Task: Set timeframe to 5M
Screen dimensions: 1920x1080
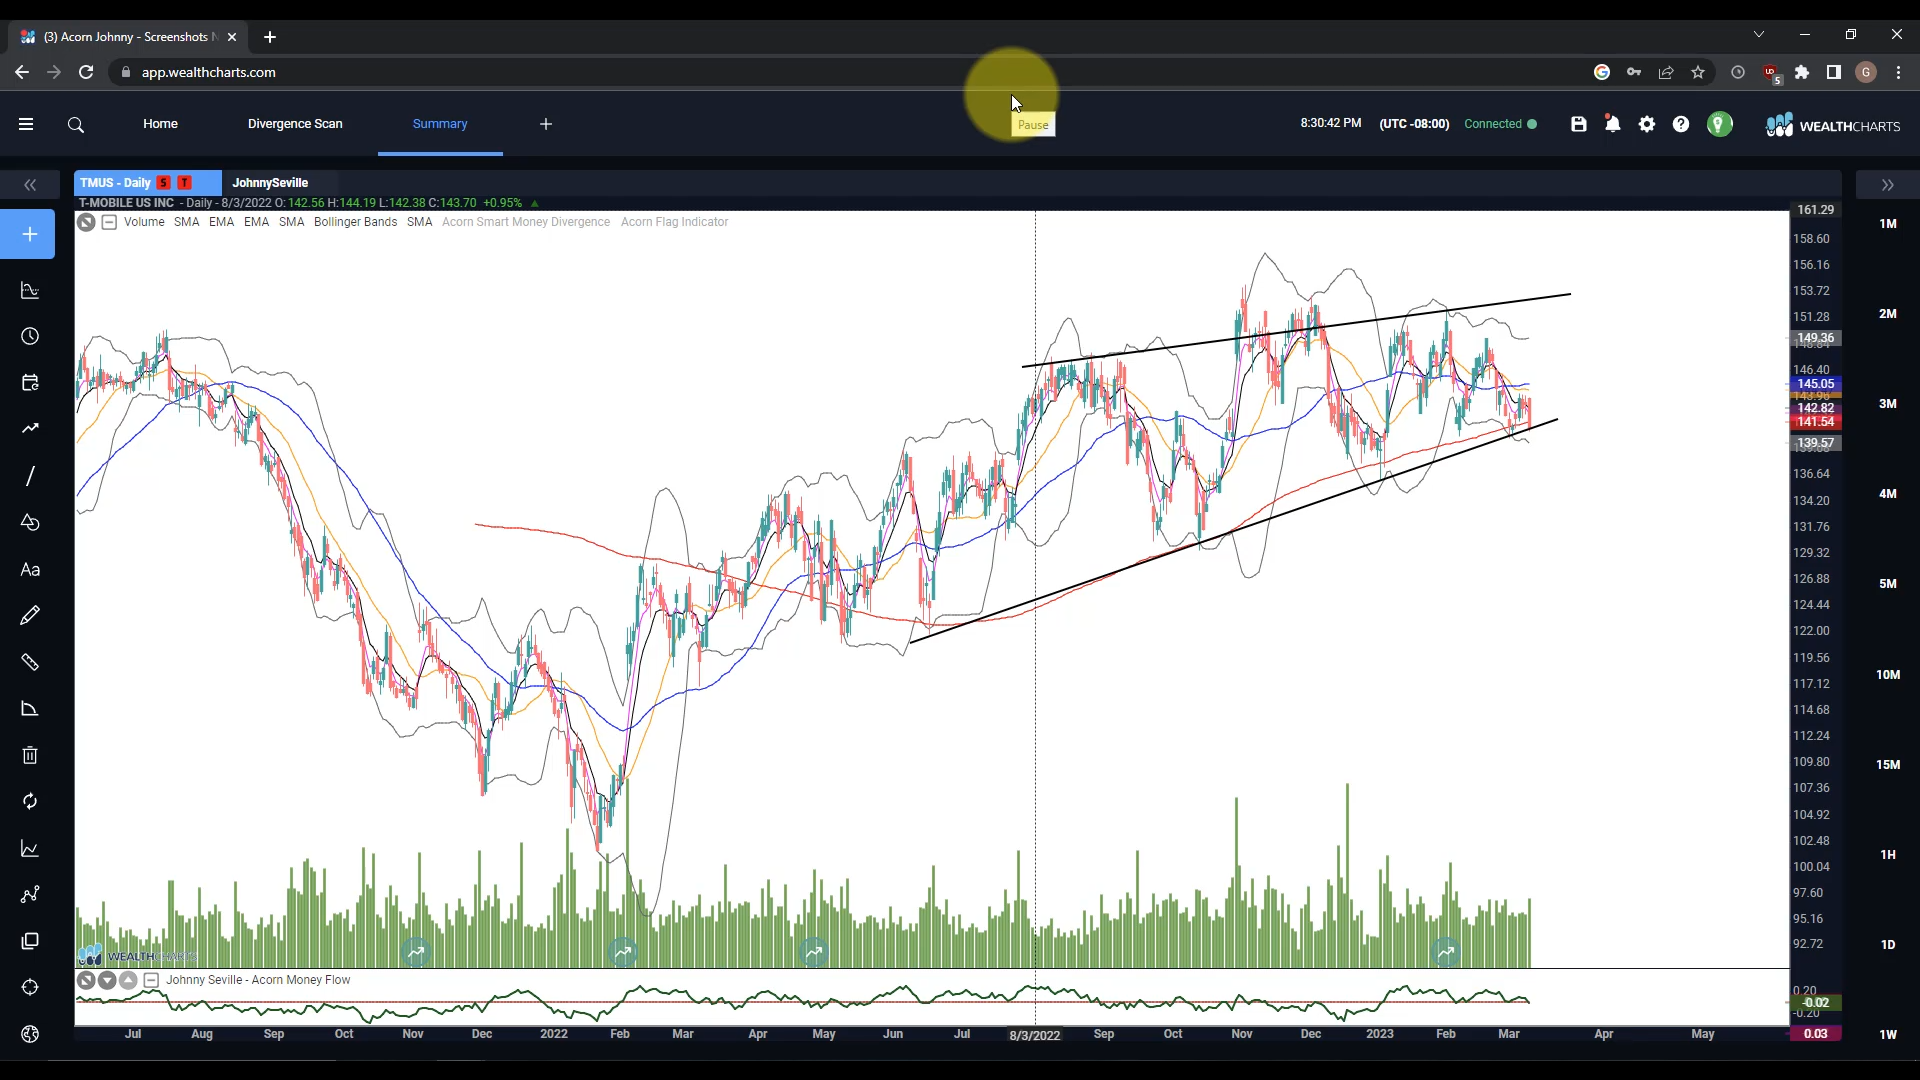Action: pos(1887,584)
